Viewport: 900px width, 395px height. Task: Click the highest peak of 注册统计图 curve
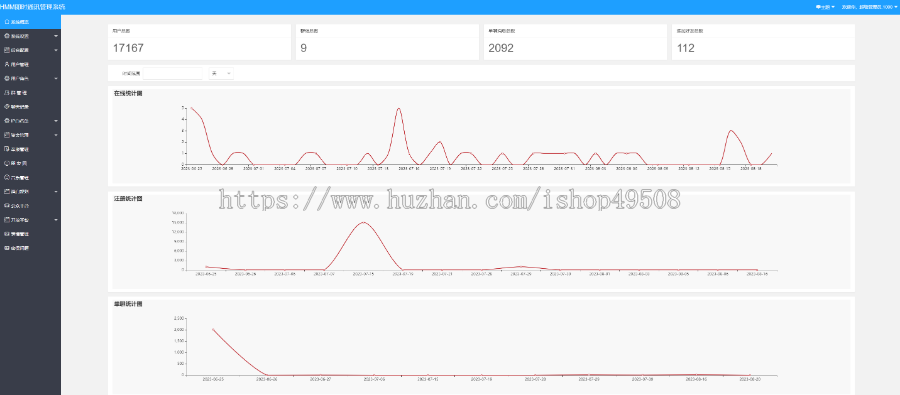point(363,222)
